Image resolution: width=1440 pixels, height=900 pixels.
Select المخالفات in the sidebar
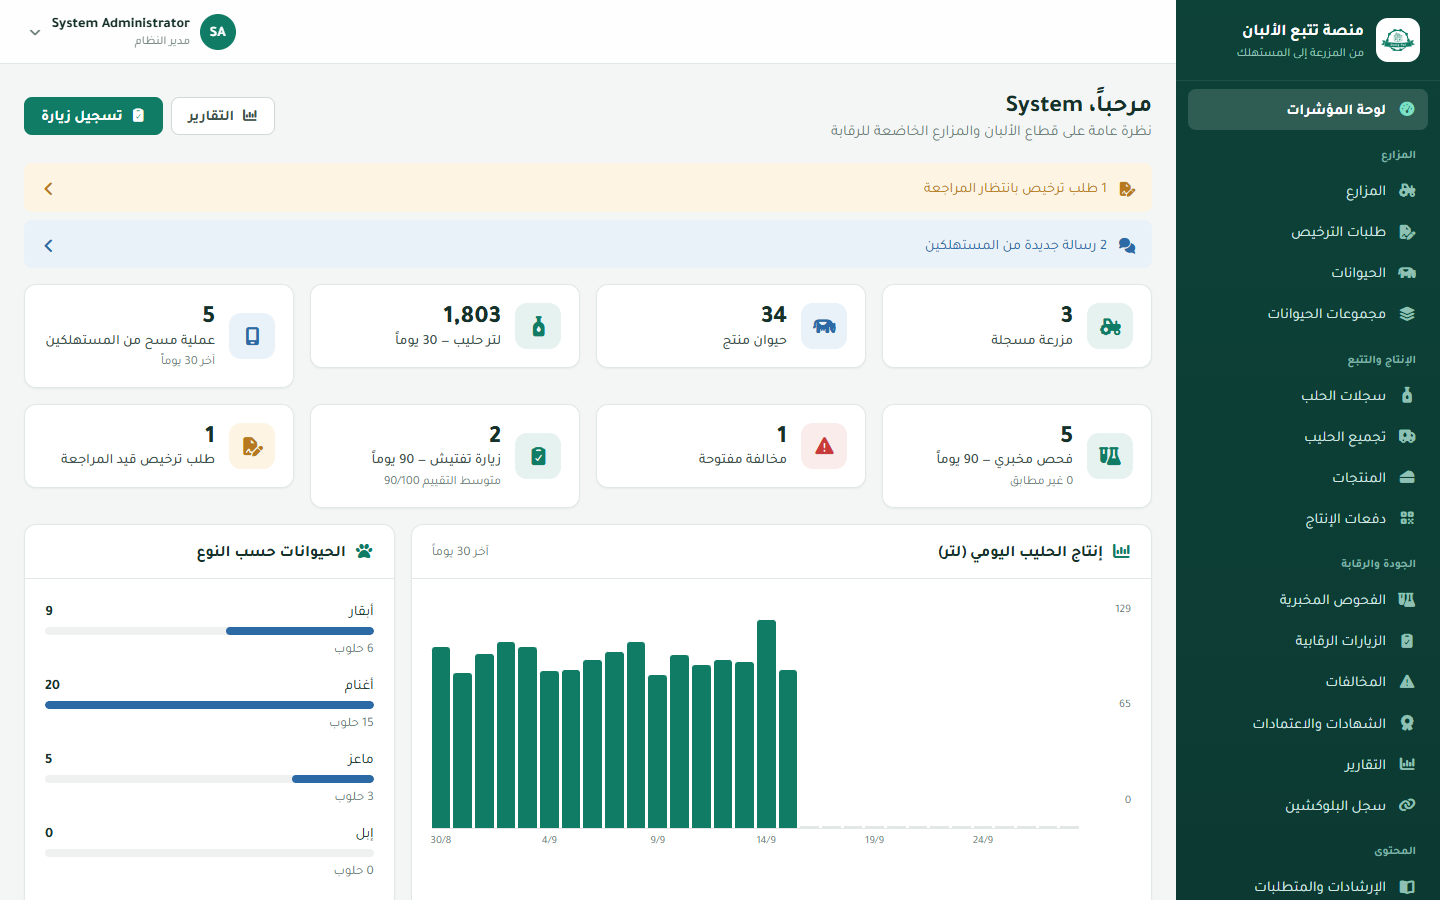[1308, 682]
